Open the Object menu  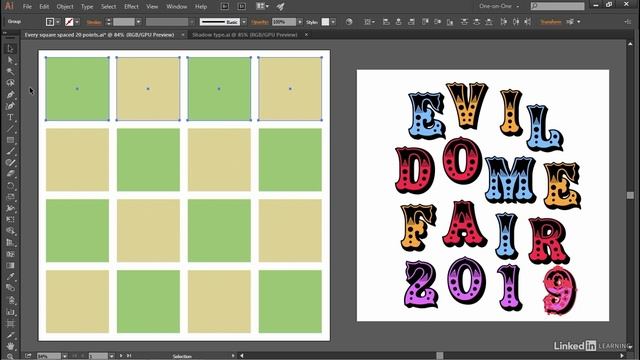(x=65, y=7)
